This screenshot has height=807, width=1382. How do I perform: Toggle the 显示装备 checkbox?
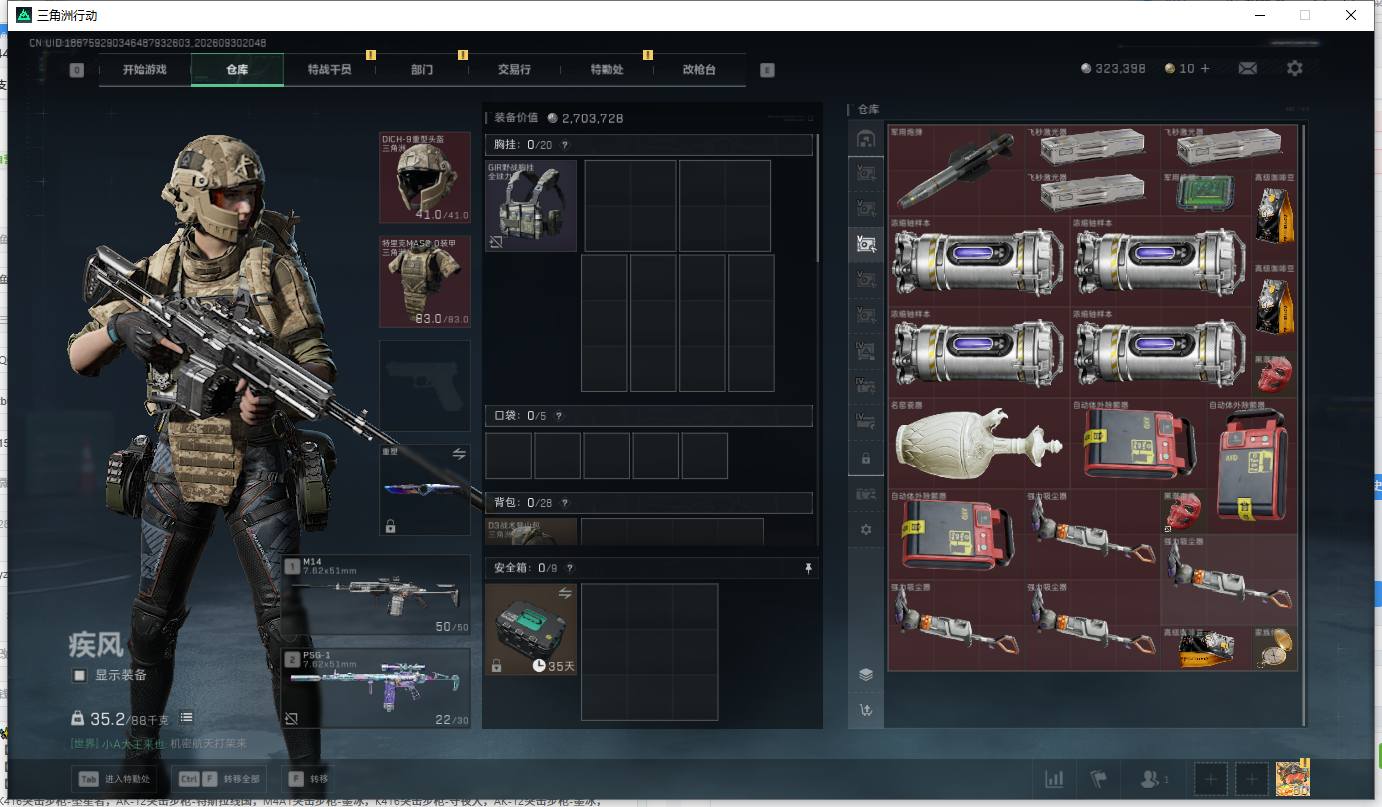coord(79,675)
